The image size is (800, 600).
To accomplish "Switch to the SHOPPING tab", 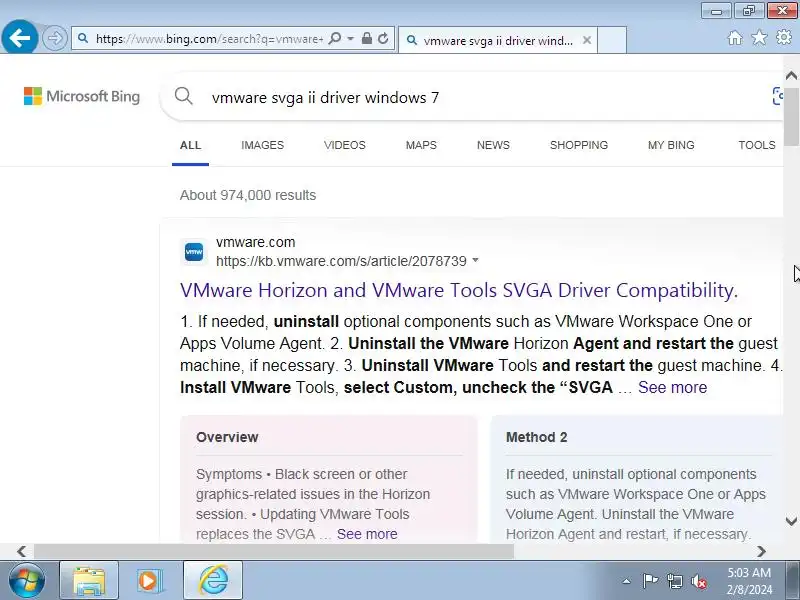I will click(x=579, y=145).
